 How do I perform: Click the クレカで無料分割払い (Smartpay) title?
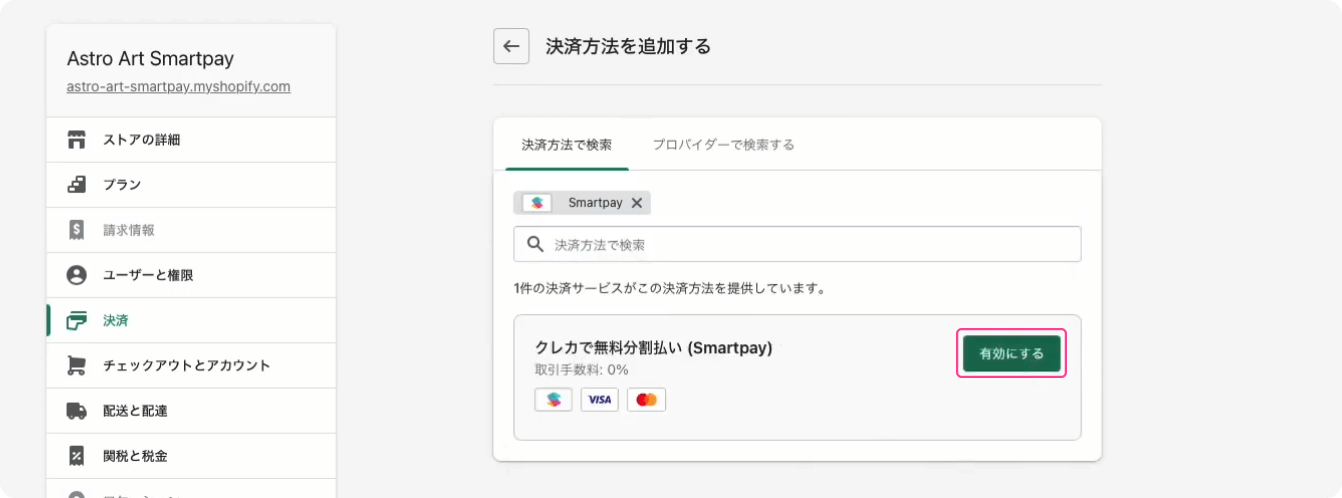point(654,348)
